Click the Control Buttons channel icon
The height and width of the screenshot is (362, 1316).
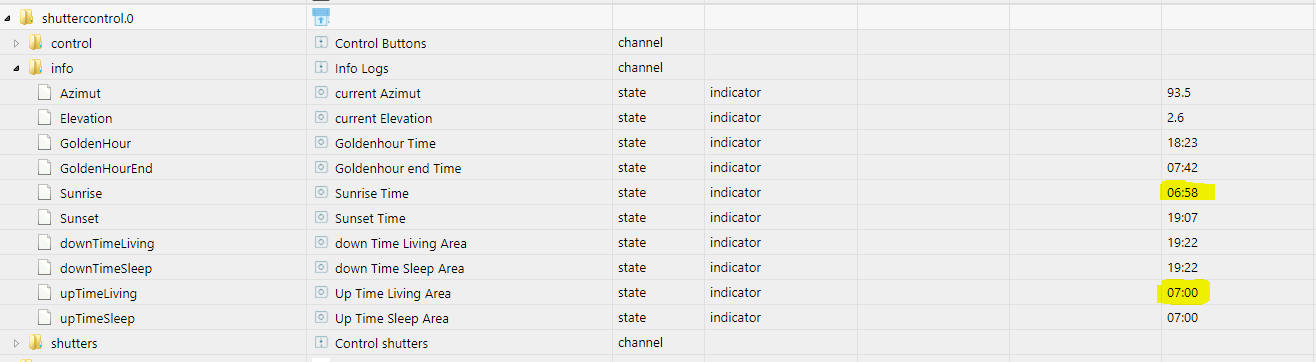pos(321,43)
